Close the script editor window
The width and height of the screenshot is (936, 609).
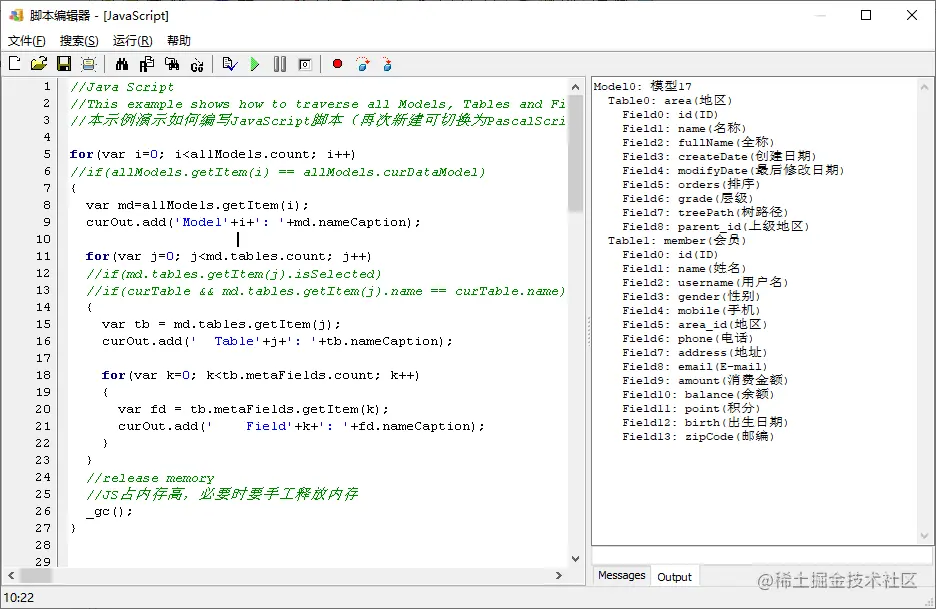click(x=912, y=15)
